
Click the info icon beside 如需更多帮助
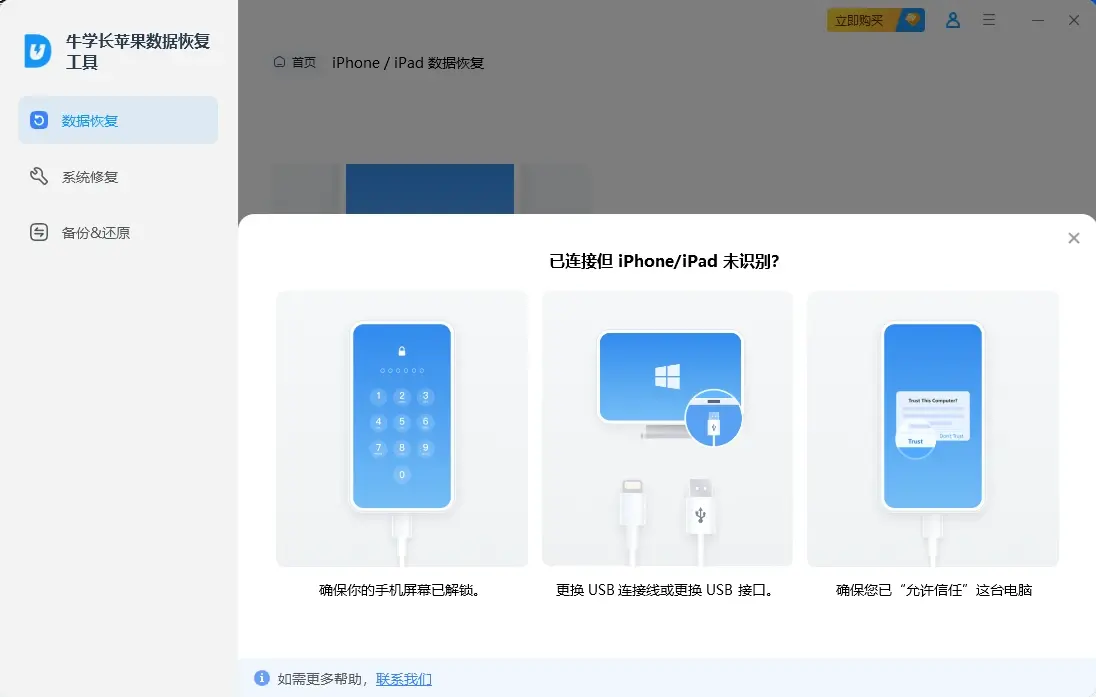(261, 678)
